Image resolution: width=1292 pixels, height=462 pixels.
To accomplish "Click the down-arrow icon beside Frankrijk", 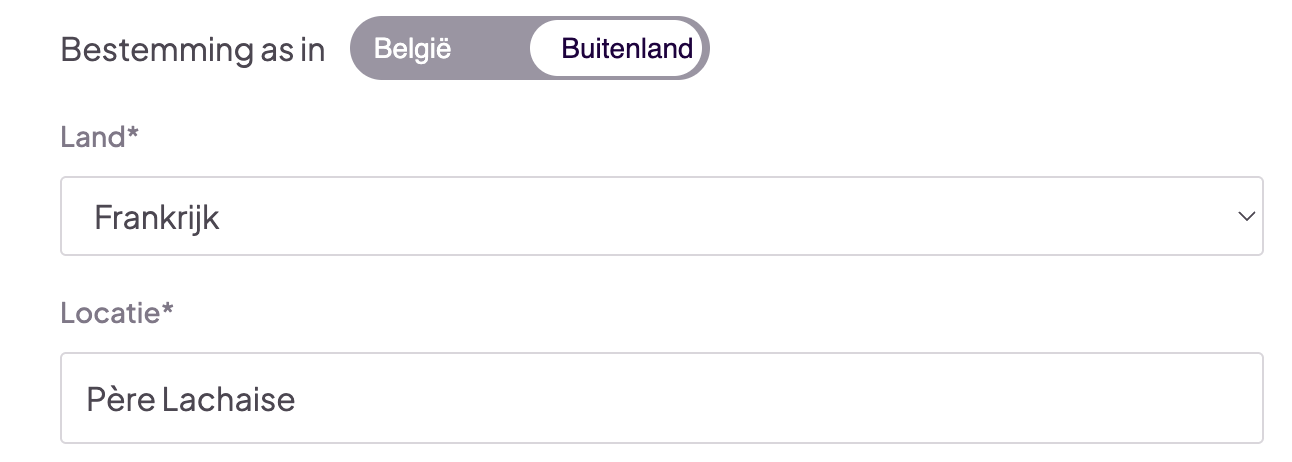I will [x=1245, y=216].
